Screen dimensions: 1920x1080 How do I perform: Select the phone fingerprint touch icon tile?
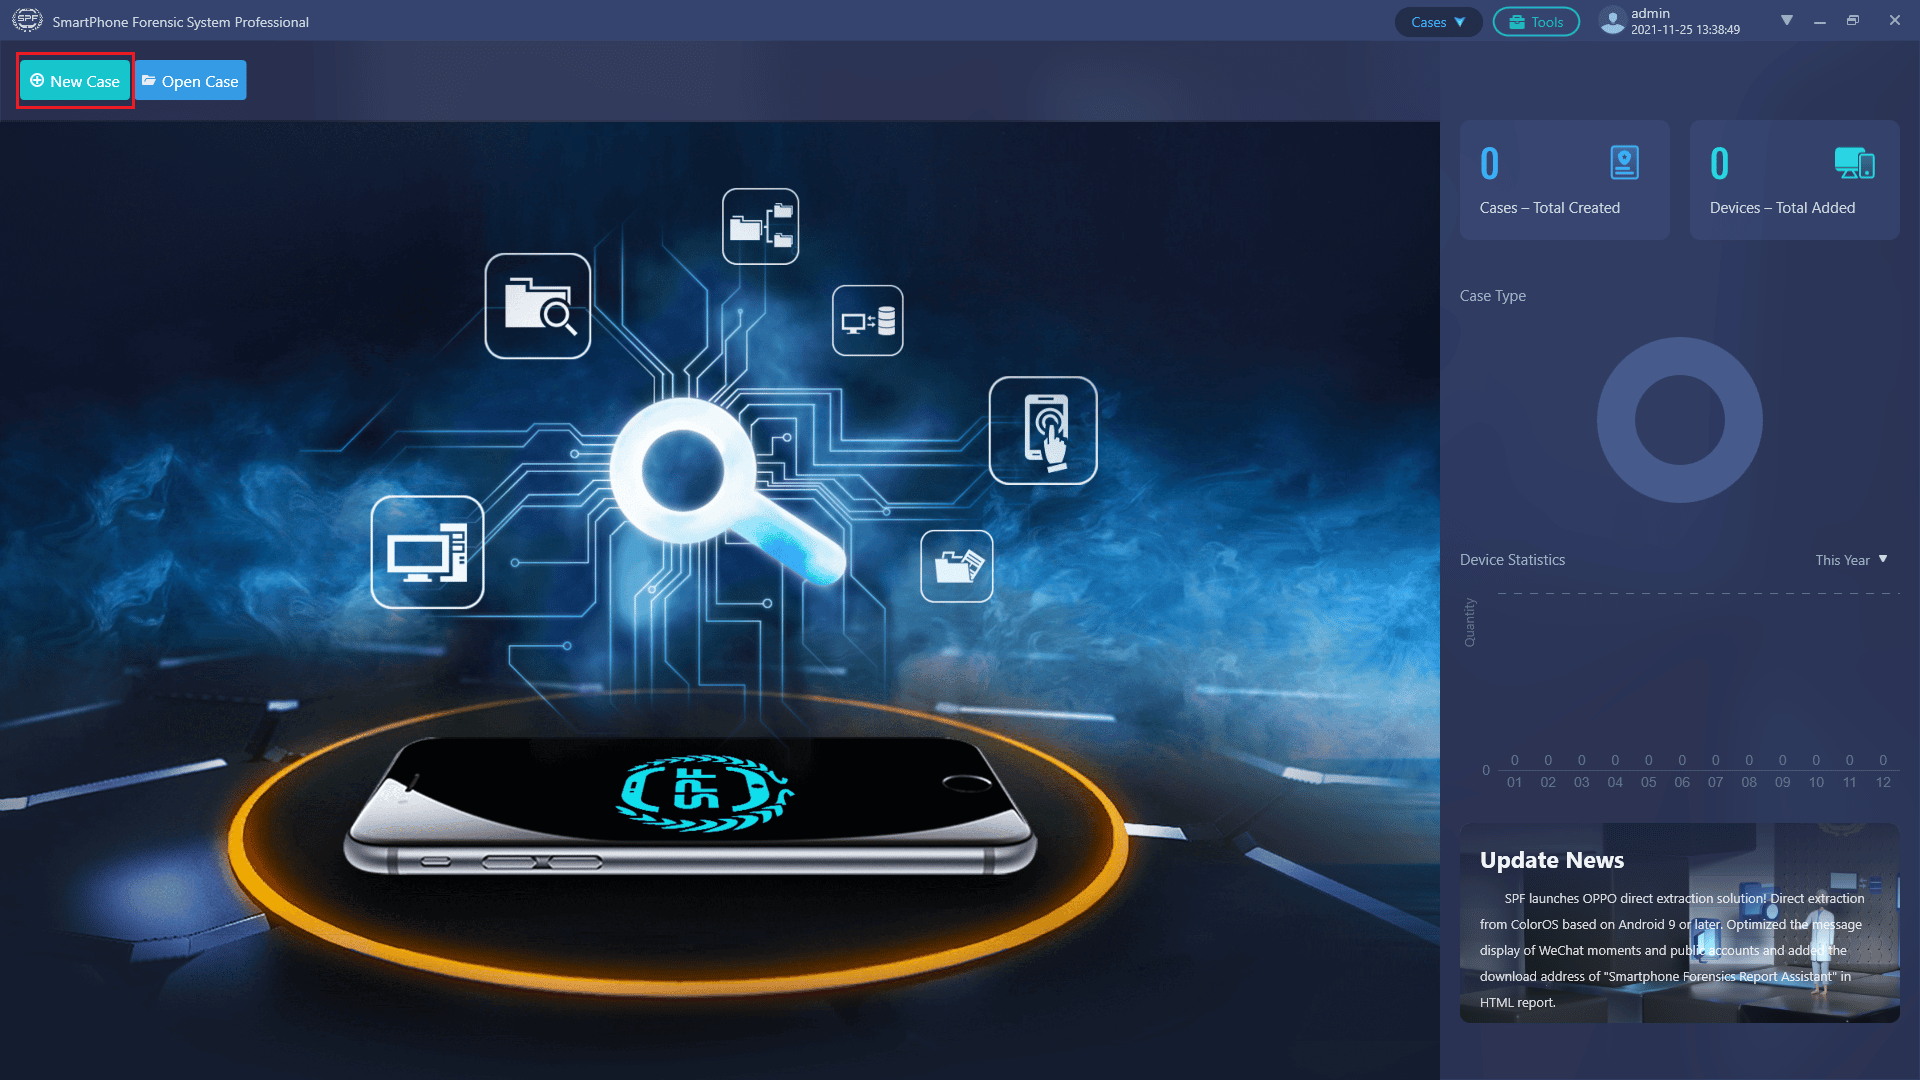point(1043,431)
